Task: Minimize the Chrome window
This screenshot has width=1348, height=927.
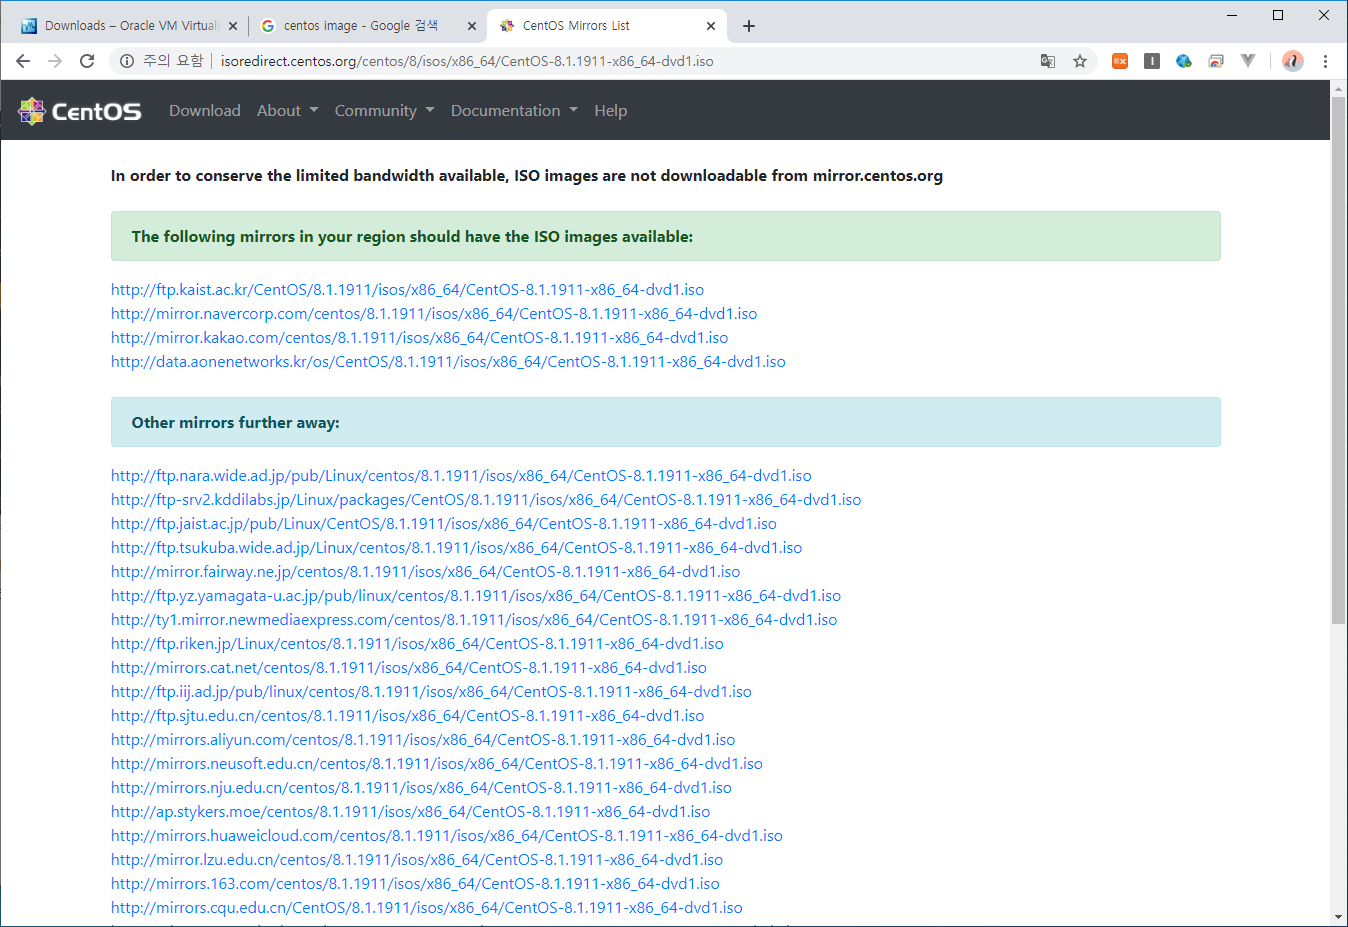Action: (1232, 15)
